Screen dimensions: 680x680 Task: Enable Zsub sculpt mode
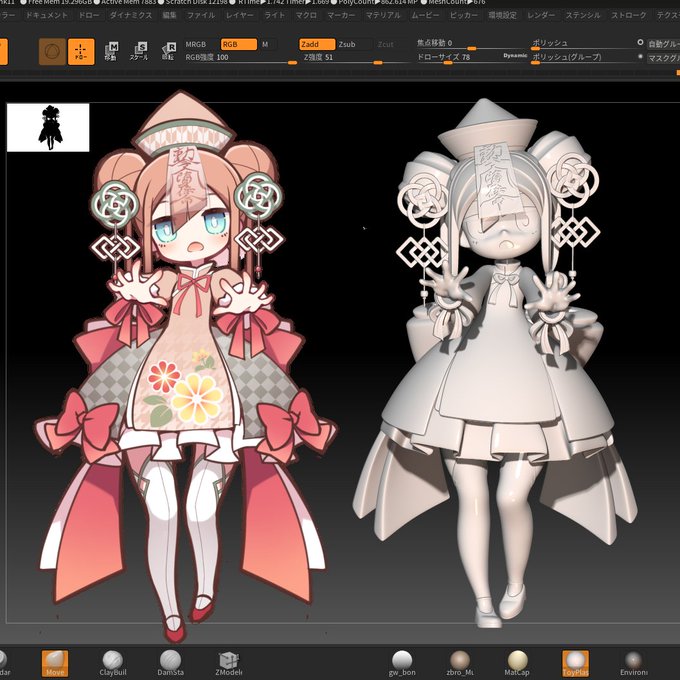click(x=347, y=44)
